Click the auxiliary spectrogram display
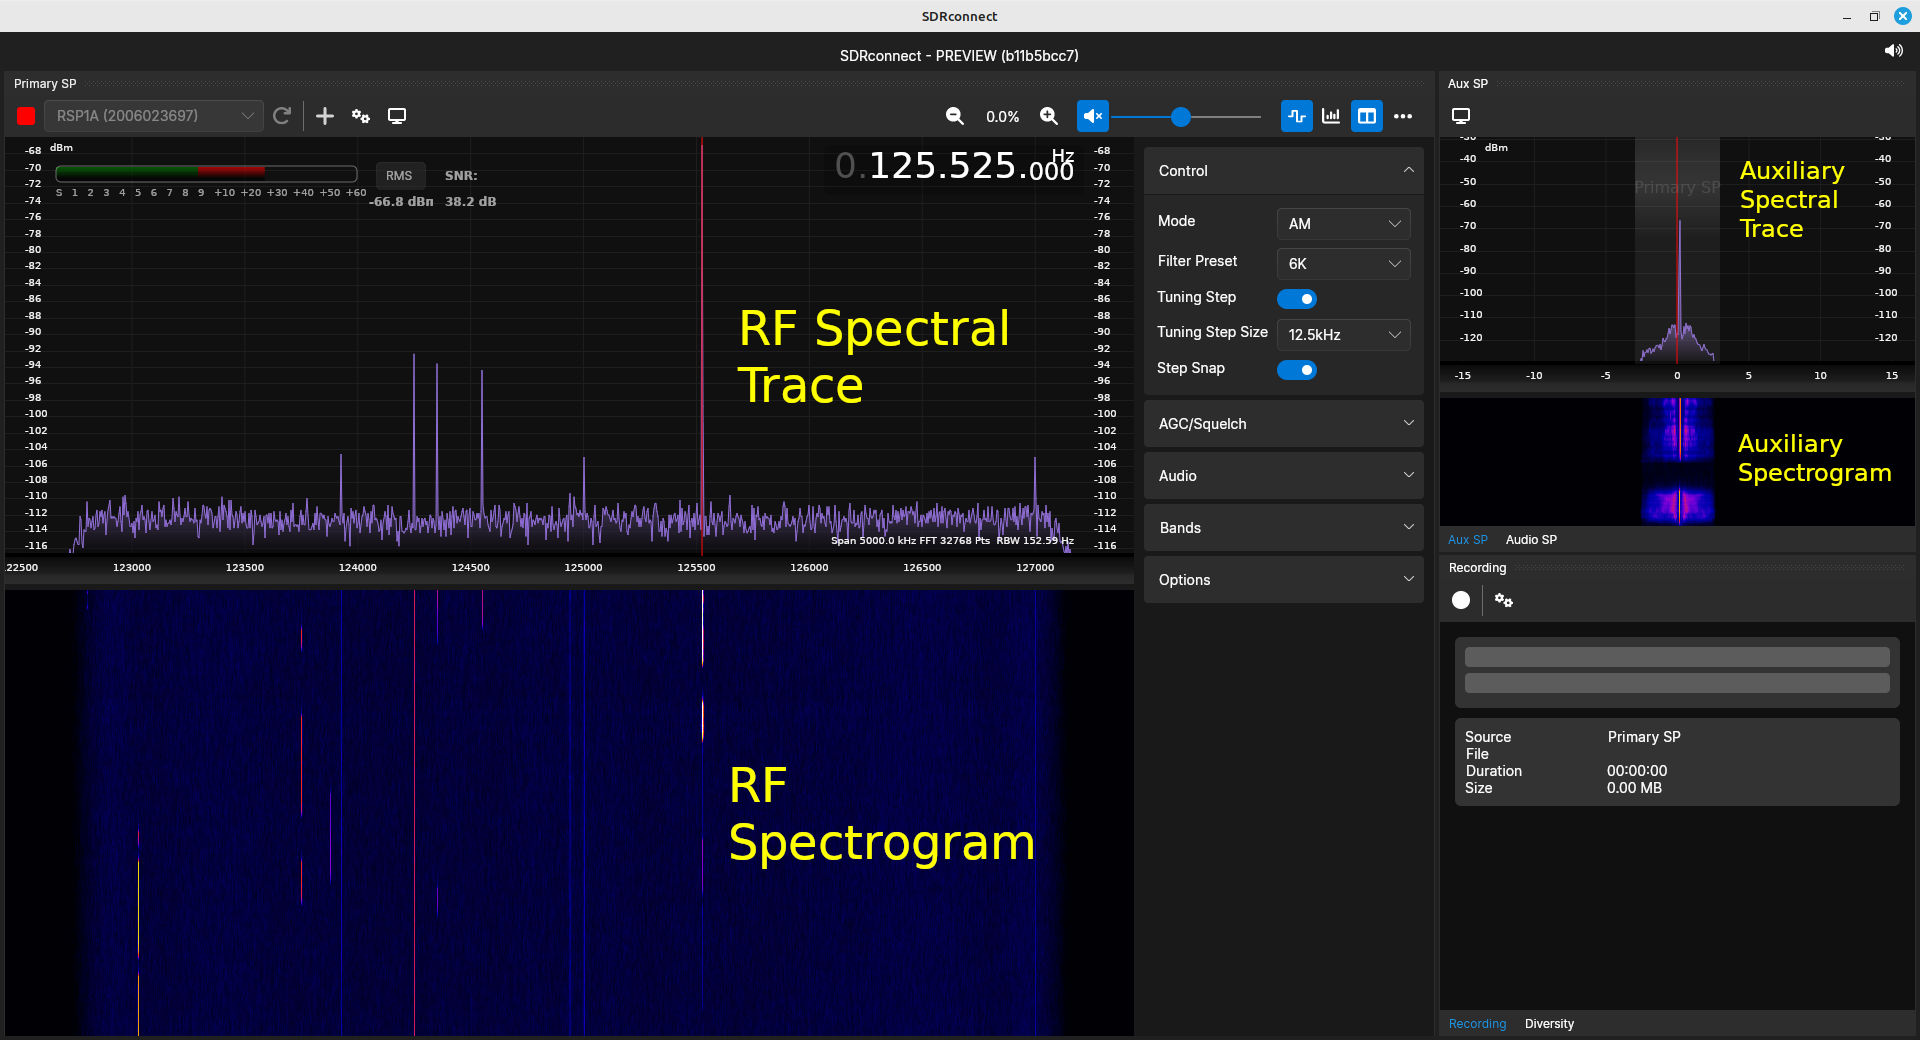 tap(1677, 462)
